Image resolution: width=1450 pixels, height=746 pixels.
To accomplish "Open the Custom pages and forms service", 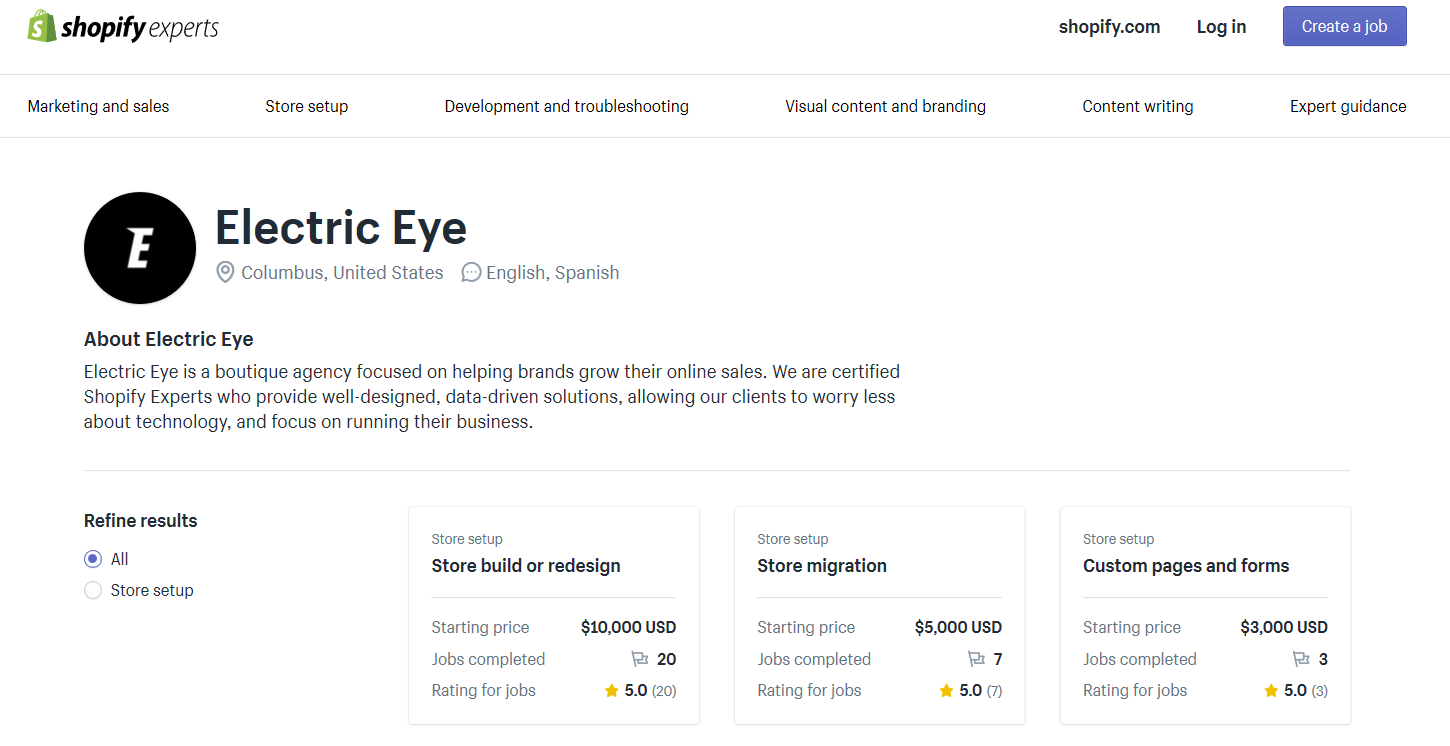I will click(1186, 566).
